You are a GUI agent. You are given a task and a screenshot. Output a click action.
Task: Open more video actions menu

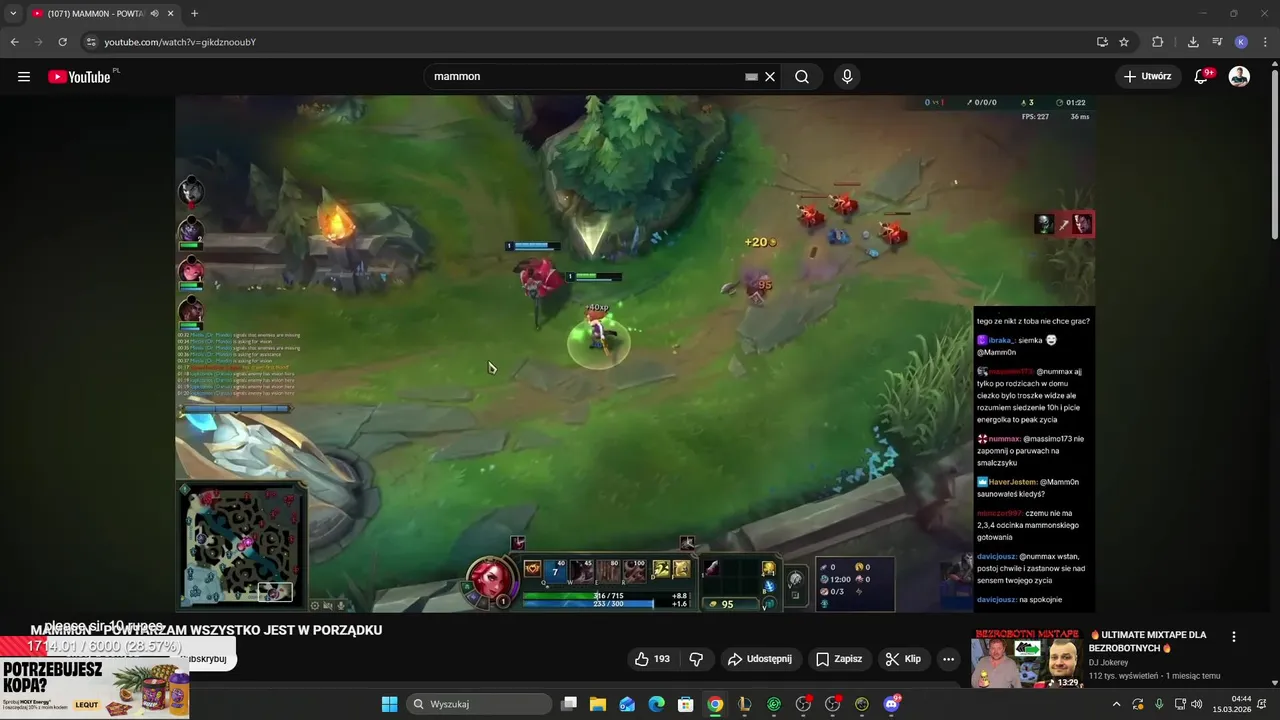[948, 659]
